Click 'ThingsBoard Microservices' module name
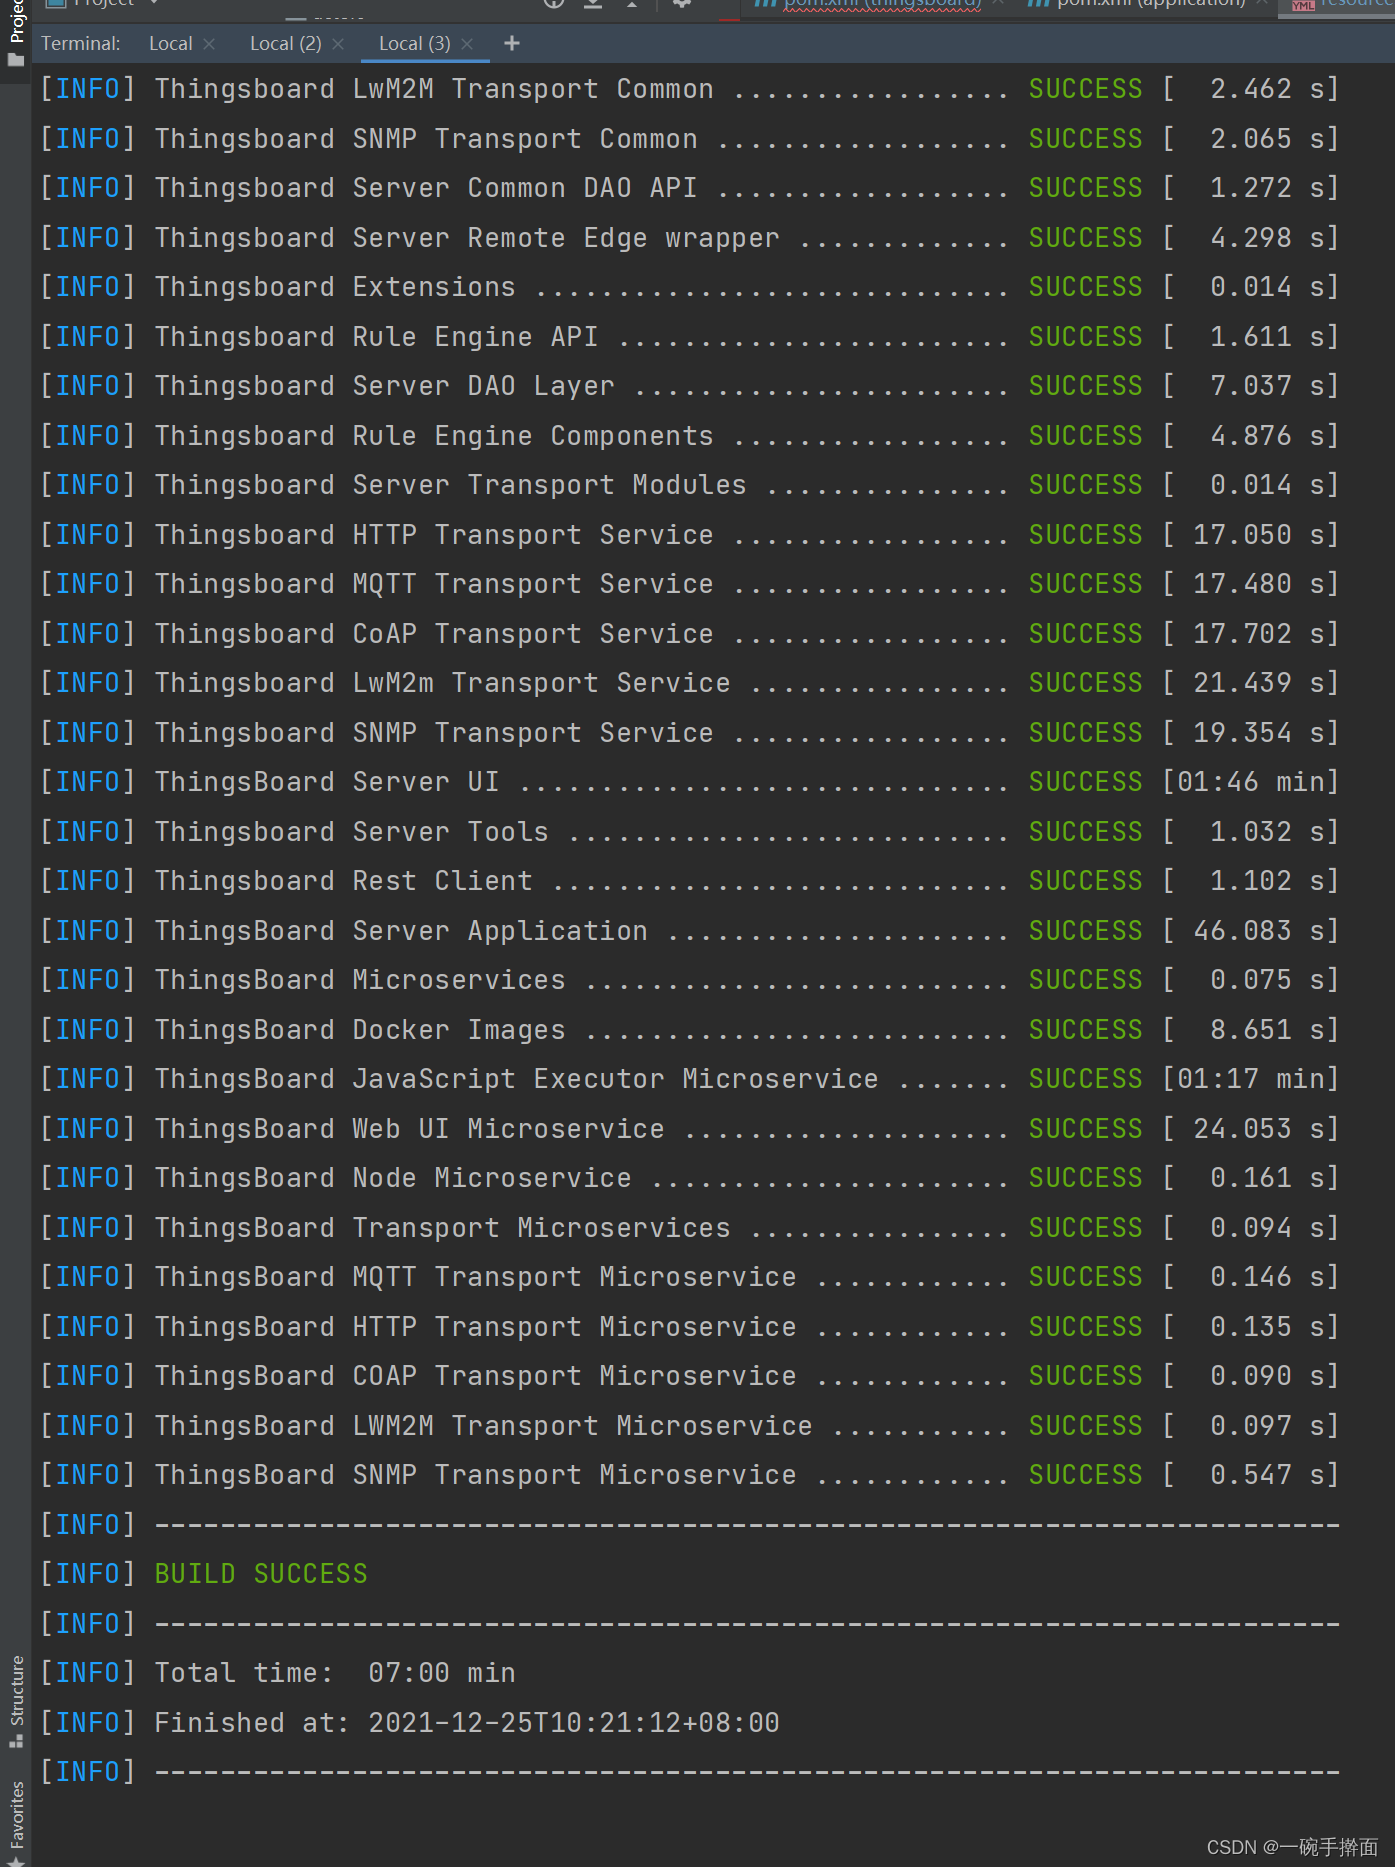The height and width of the screenshot is (1867, 1395). (x=360, y=980)
